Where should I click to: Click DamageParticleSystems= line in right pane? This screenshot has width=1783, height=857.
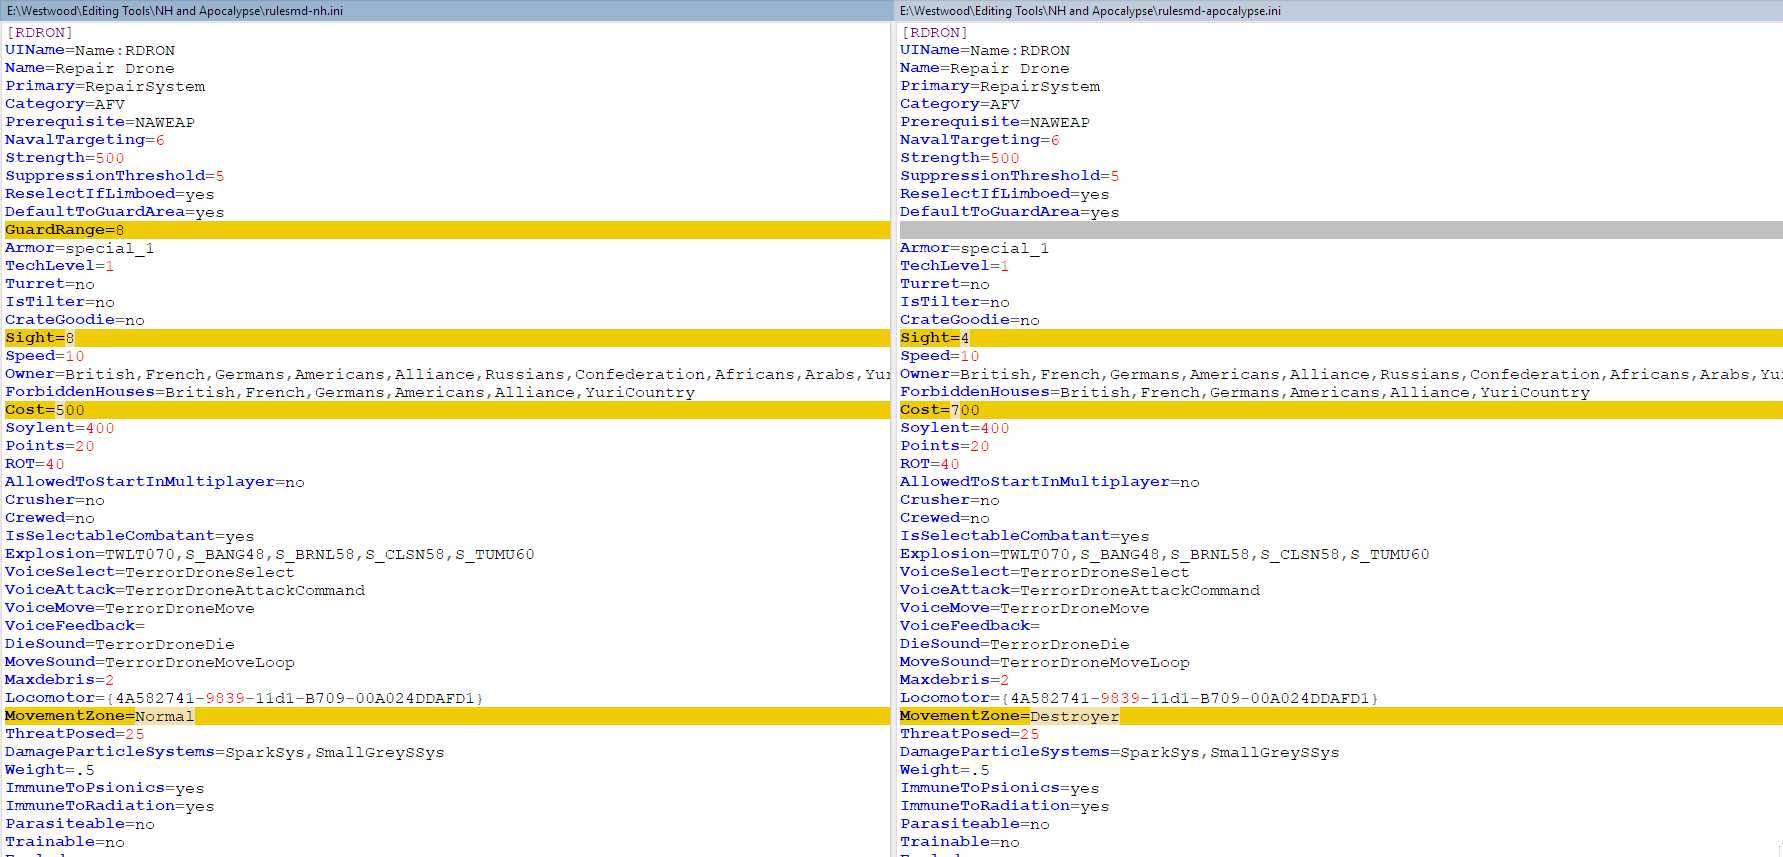[x=1120, y=752]
